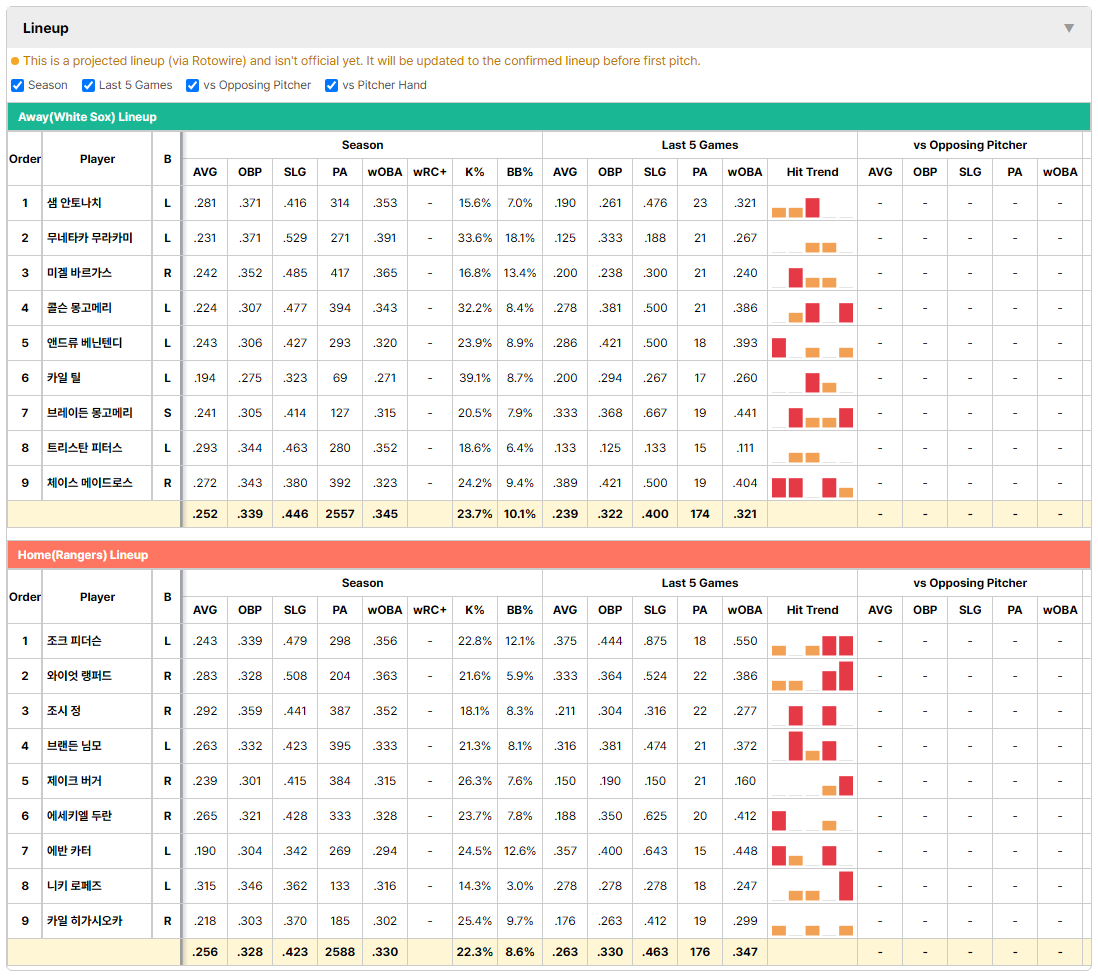Screen dimensions: 1098x977
Task: Click 와이엇 랭퍼드 hit trend bar chart
Action: [x=812, y=676]
